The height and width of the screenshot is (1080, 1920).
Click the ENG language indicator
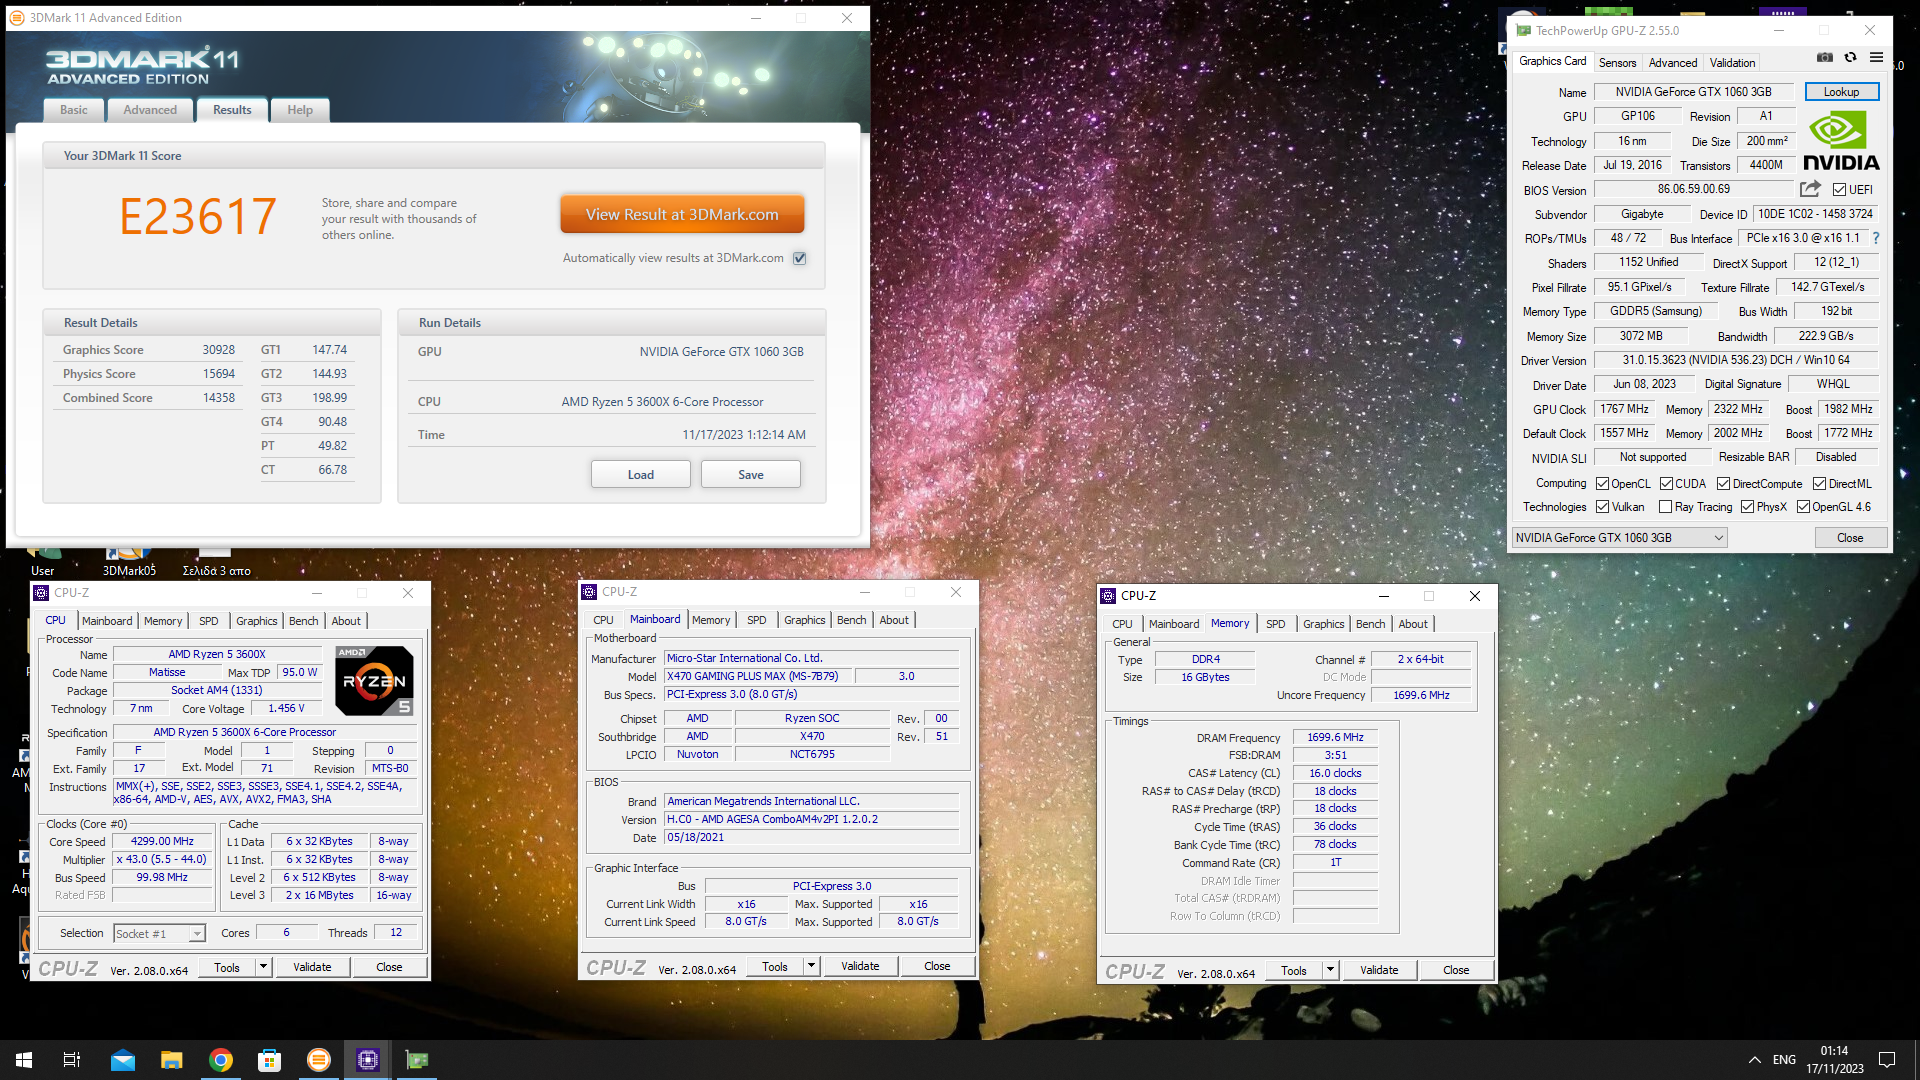pos(1784,1060)
